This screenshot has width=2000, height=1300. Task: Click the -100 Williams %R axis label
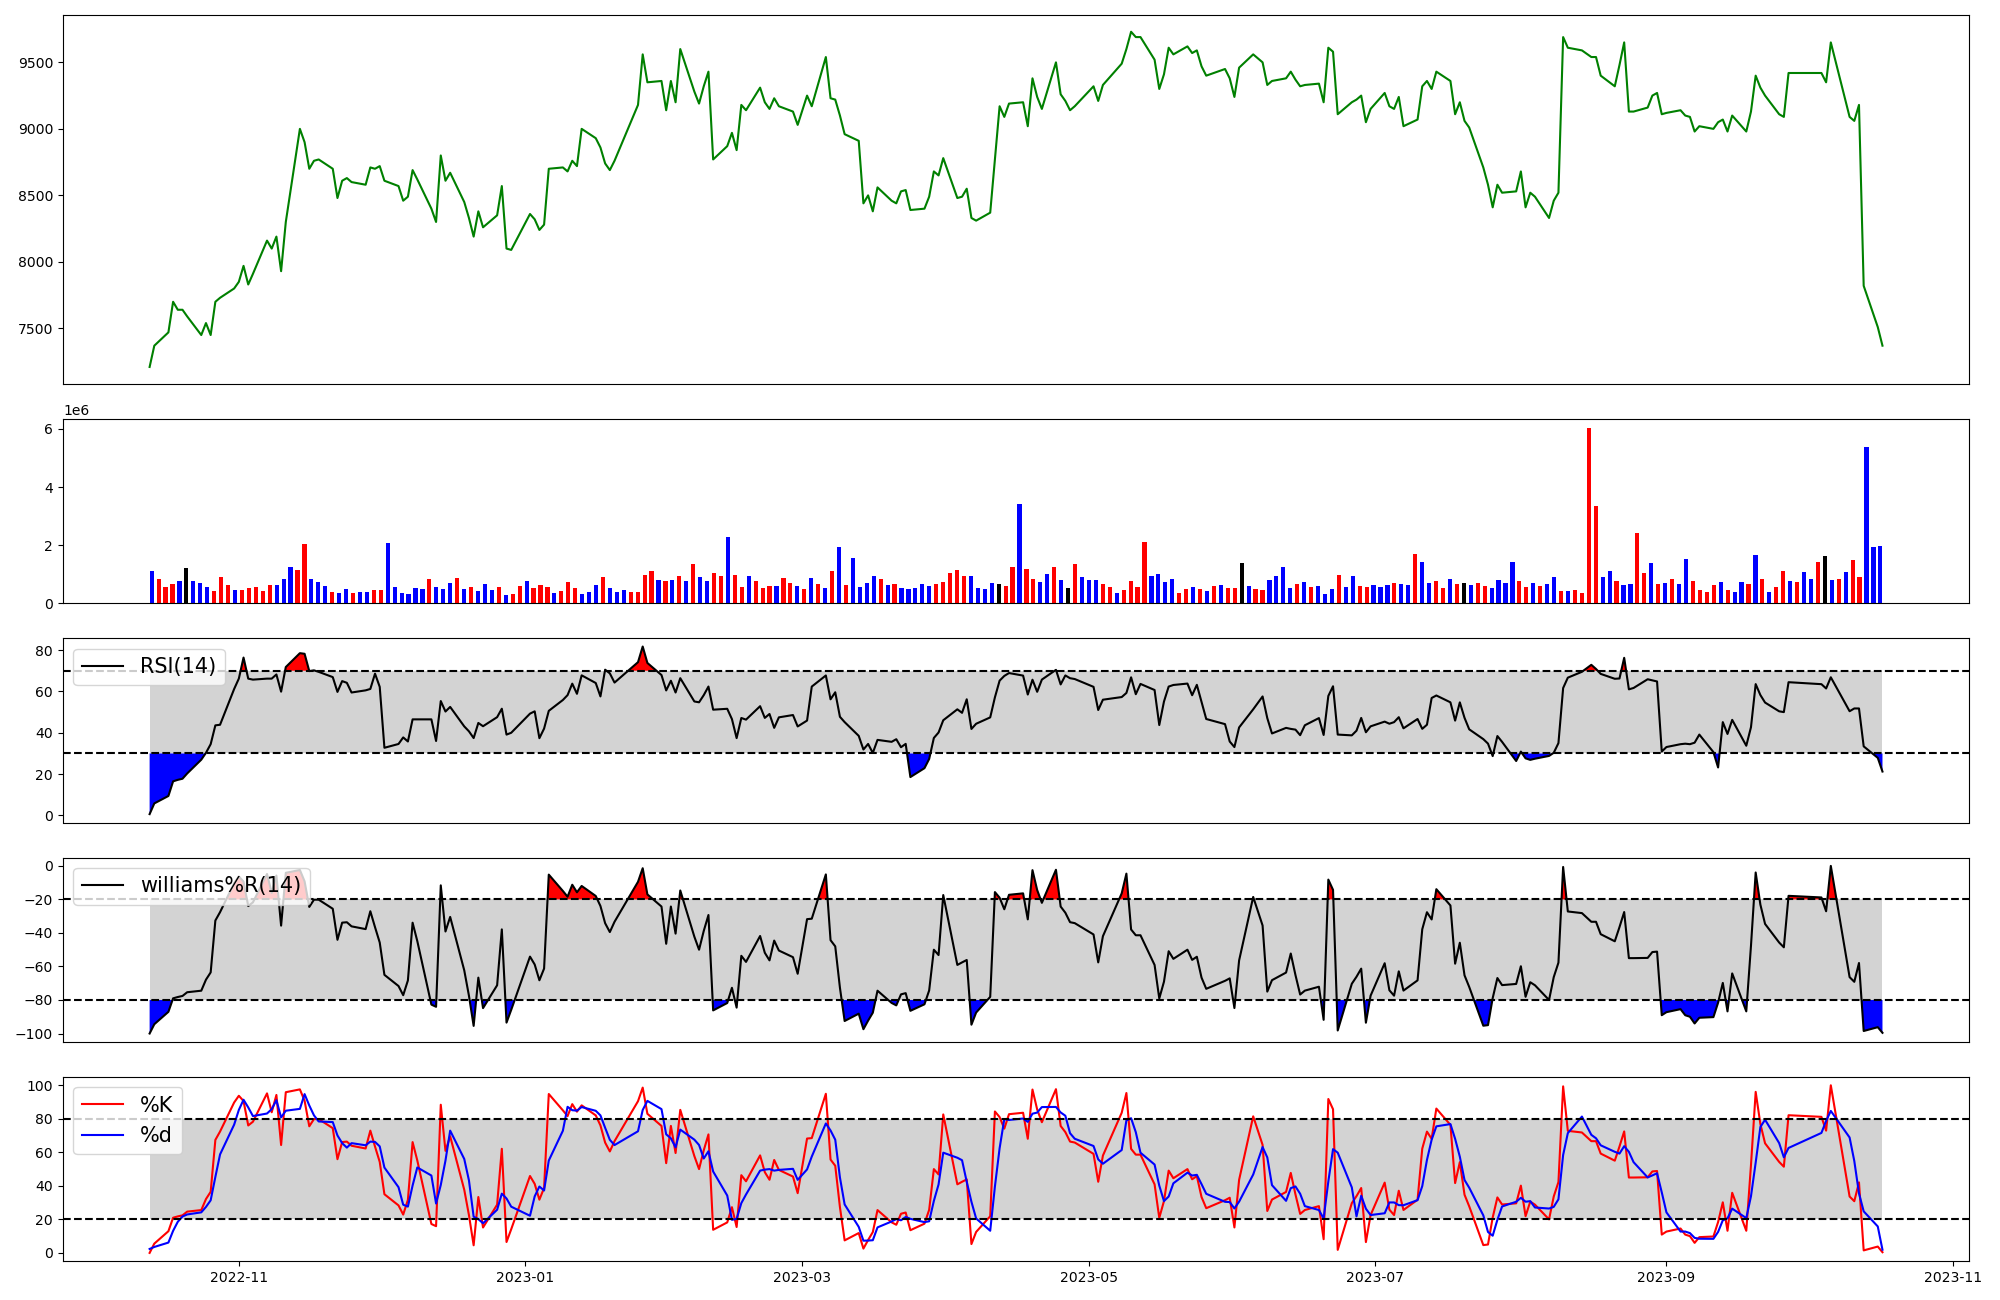point(35,1034)
